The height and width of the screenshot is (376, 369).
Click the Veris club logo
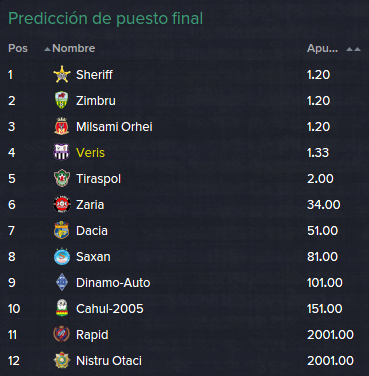62,152
